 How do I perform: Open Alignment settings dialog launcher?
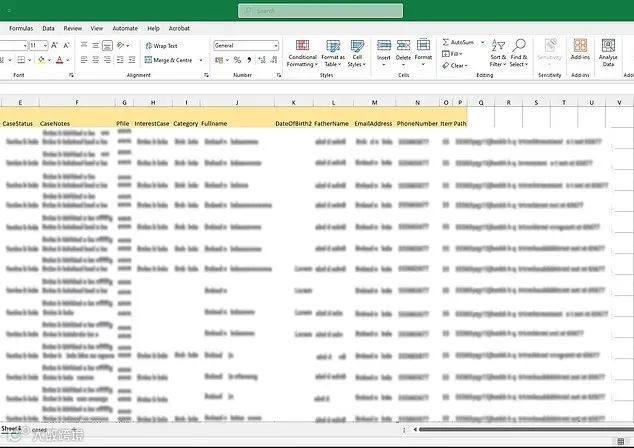click(206, 75)
